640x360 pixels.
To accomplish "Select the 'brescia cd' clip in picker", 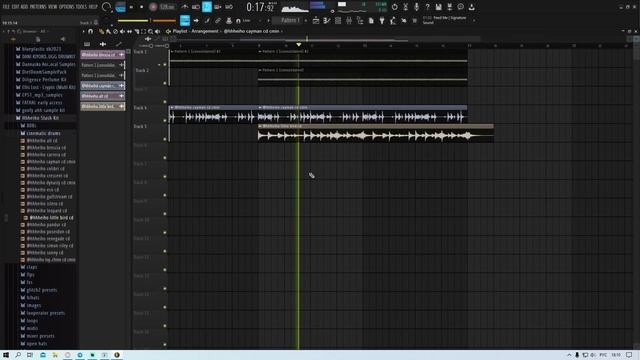I will pyautogui.click(x=102, y=55).
